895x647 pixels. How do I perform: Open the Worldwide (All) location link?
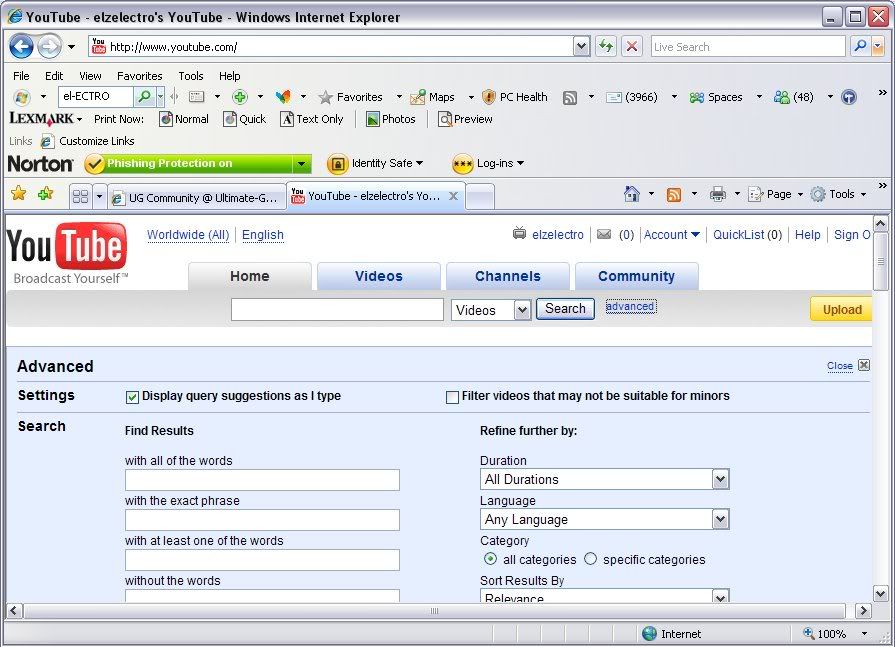(188, 235)
